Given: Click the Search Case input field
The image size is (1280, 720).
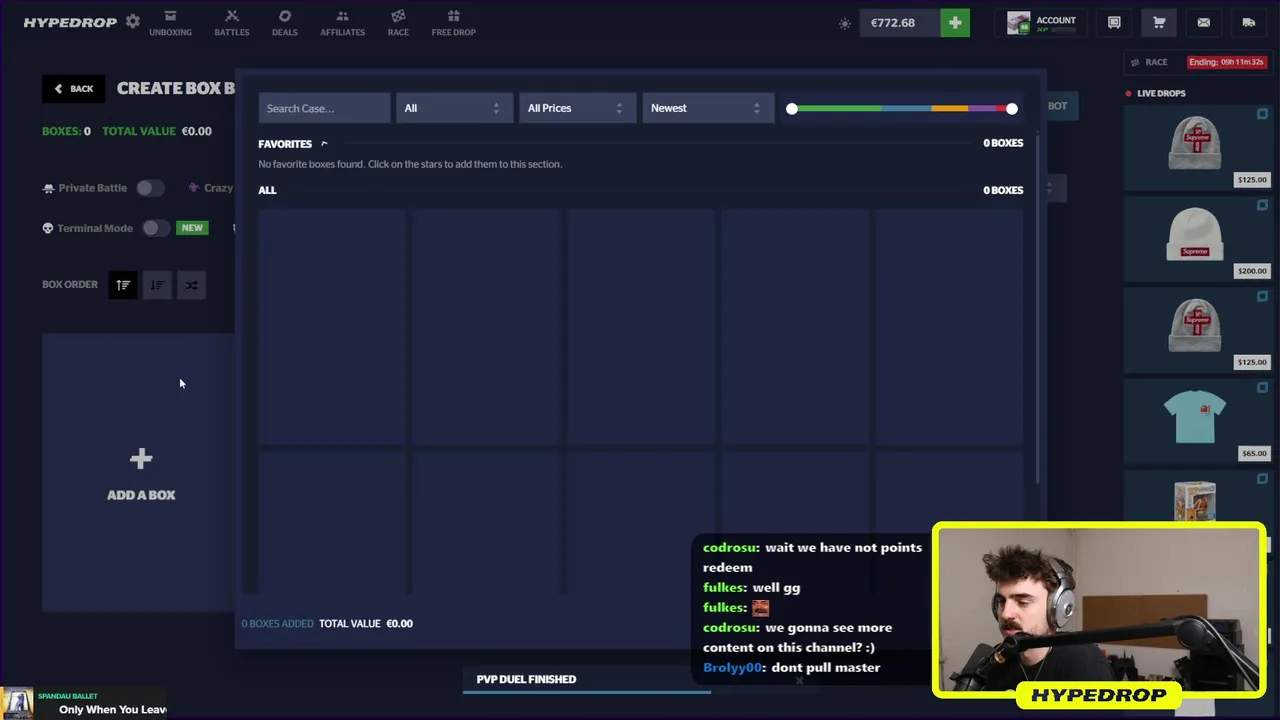Looking at the screenshot, I should [324, 108].
